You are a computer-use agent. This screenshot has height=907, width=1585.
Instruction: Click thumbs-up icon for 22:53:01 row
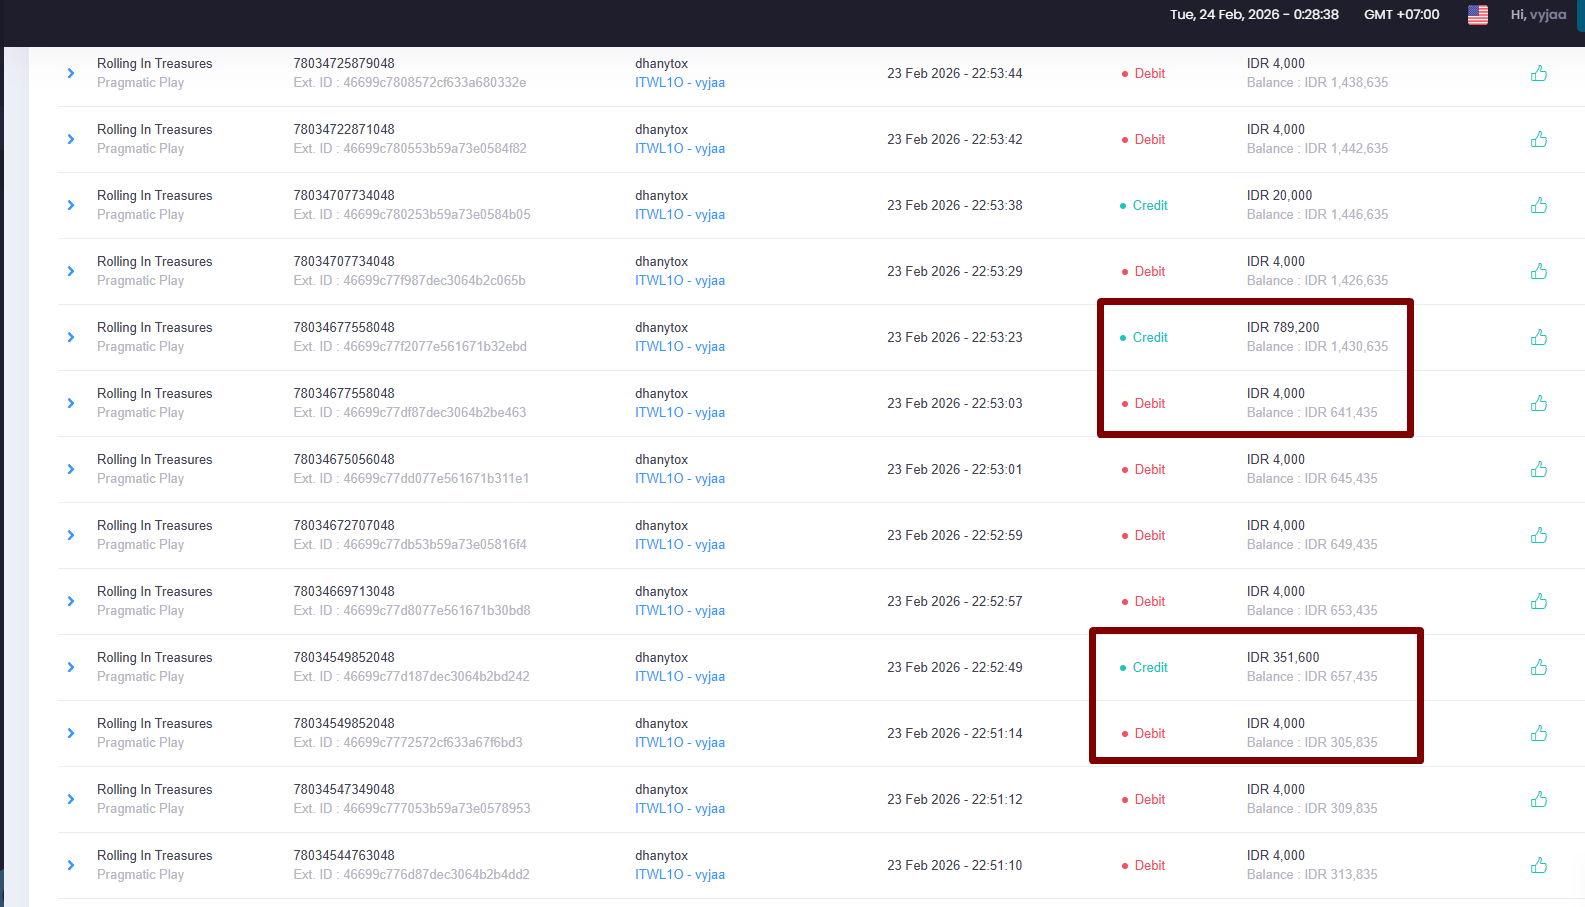tap(1539, 469)
